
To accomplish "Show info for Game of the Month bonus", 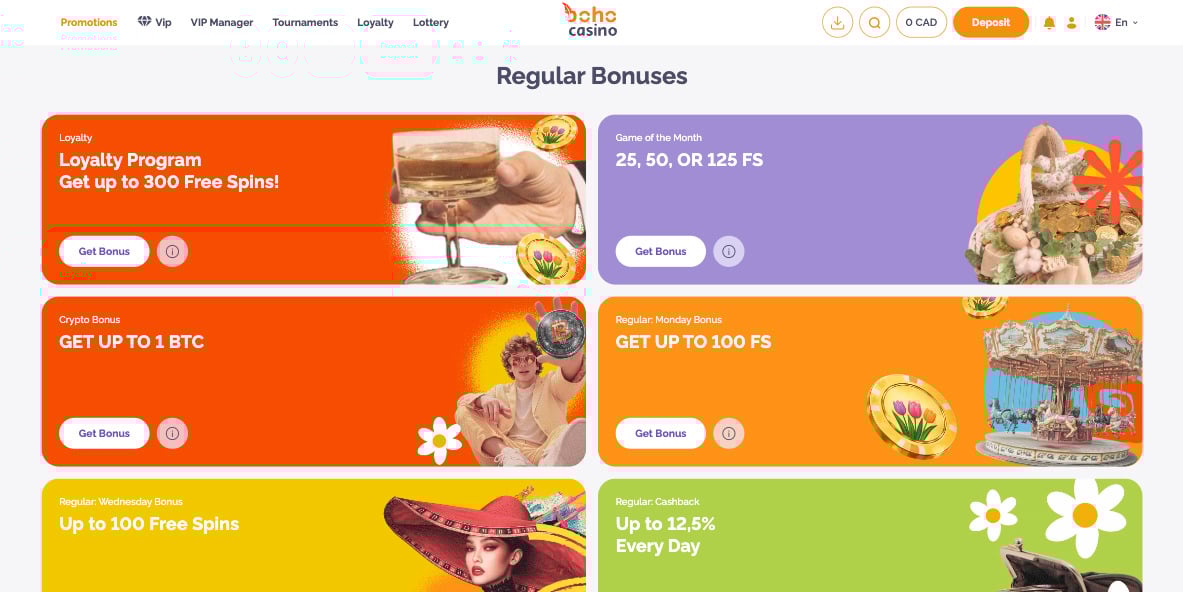I will click(x=729, y=251).
